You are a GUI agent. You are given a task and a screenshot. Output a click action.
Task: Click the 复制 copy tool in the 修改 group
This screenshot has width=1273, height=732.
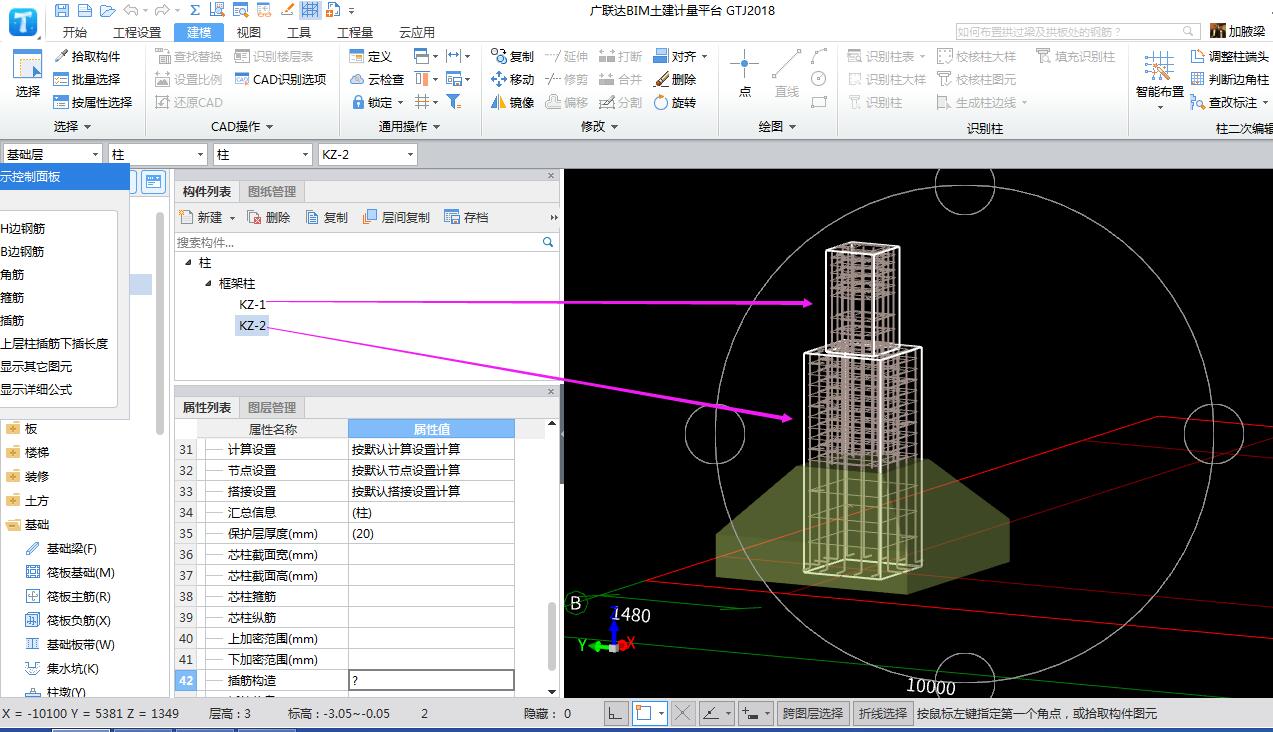coord(512,56)
